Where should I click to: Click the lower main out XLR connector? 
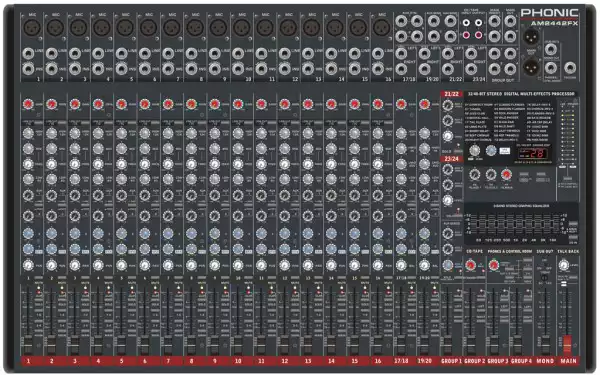pos(531,67)
